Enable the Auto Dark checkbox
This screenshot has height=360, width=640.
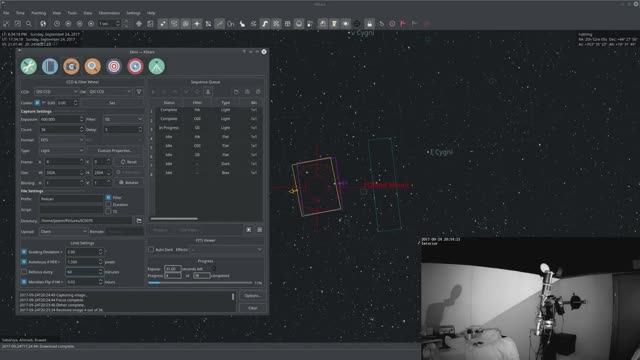pyautogui.click(x=151, y=249)
